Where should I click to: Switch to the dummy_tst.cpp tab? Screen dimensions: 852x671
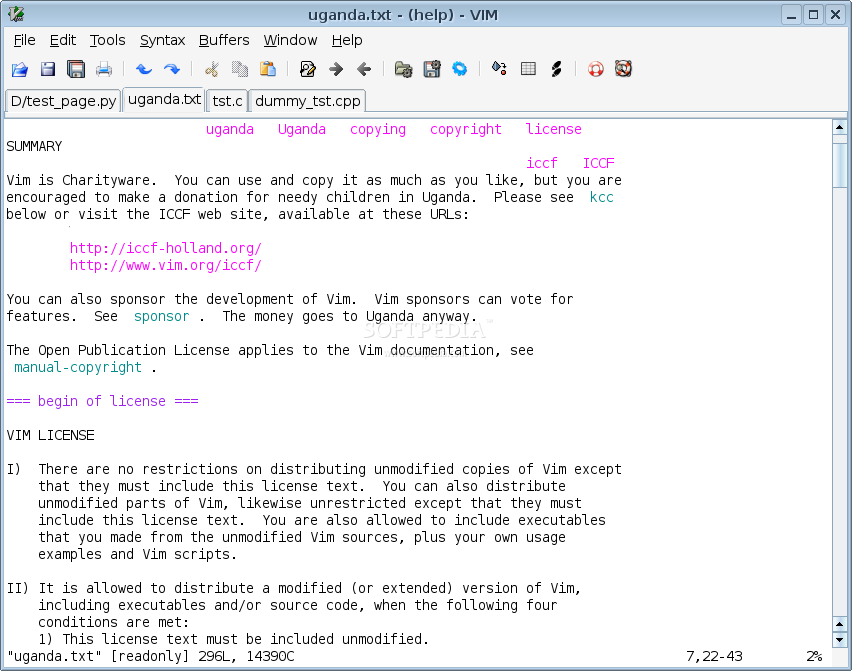point(308,101)
